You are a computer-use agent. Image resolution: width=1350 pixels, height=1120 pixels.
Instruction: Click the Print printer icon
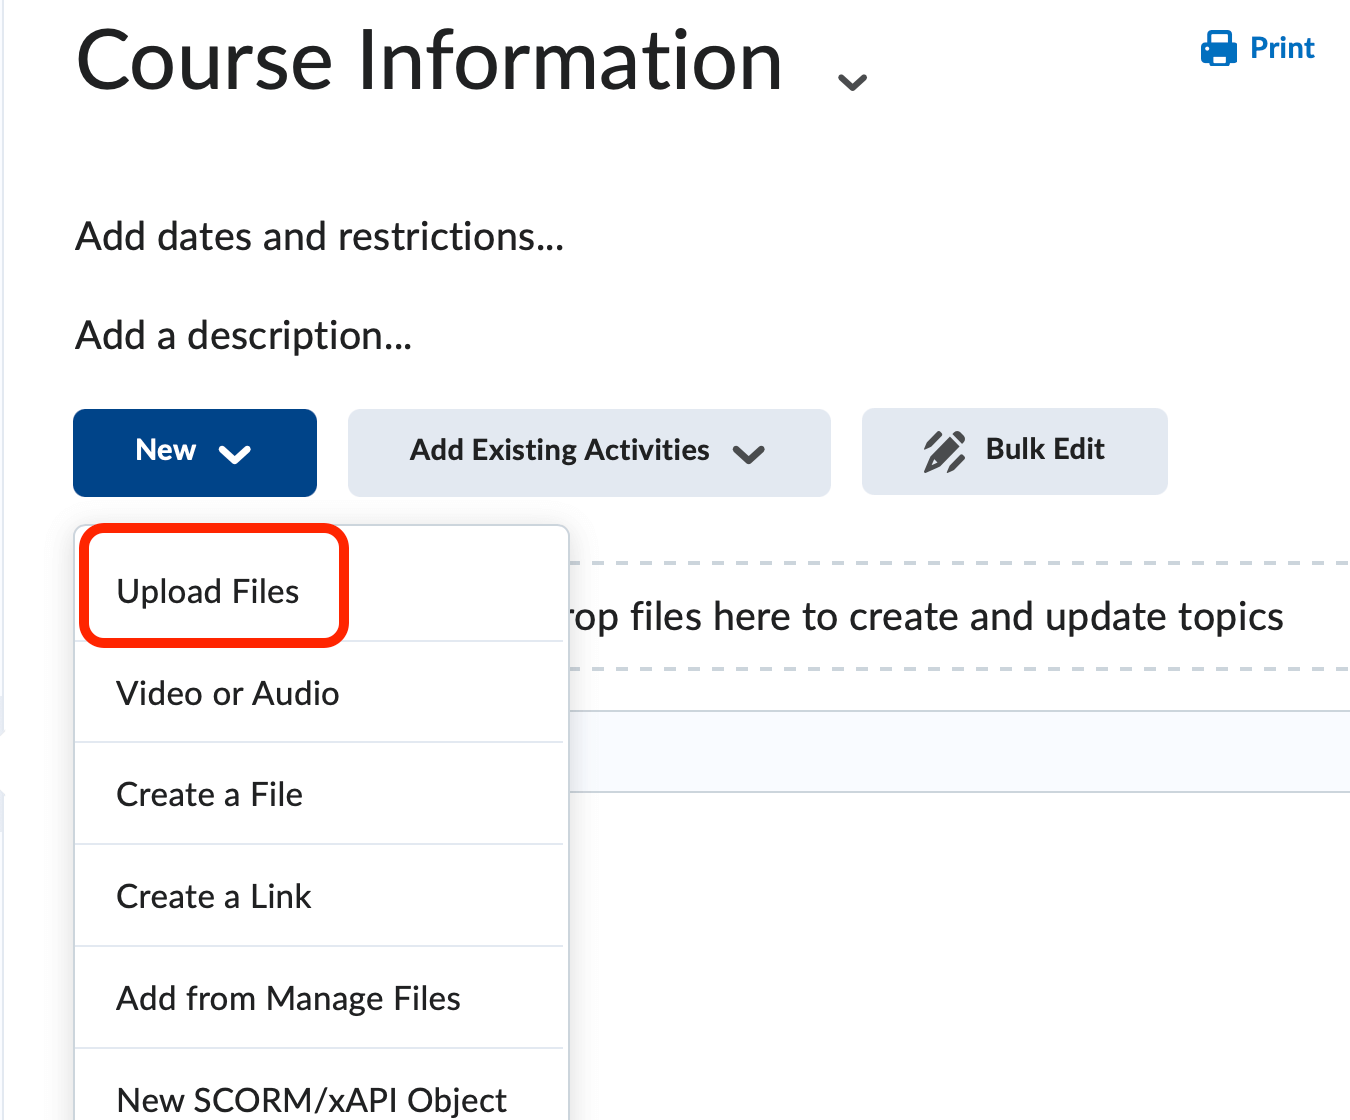point(1218,47)
